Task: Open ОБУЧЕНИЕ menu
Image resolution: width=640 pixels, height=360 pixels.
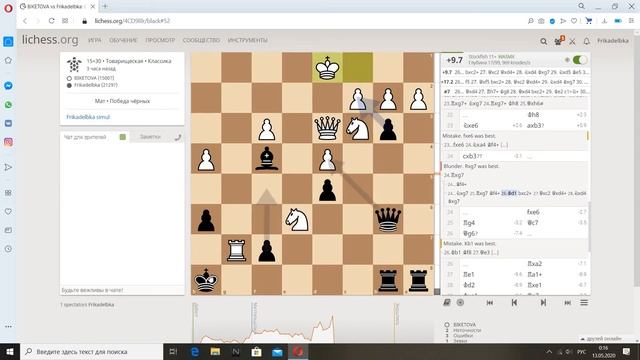Action: [x=123, y=40]
